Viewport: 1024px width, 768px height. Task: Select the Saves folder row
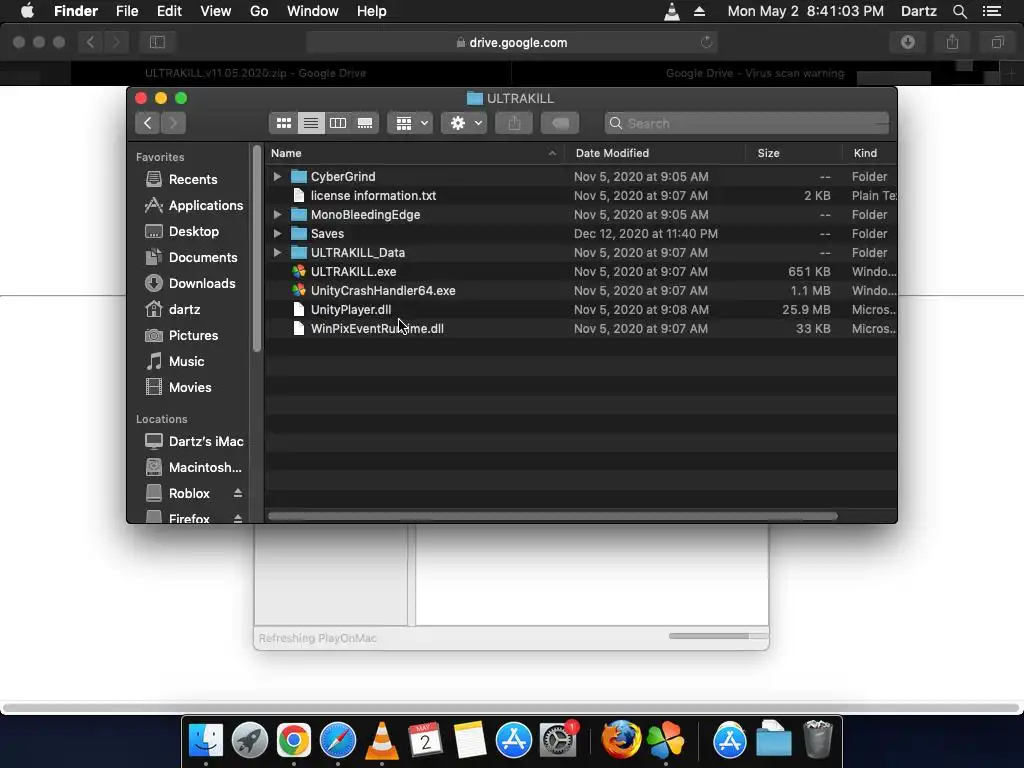click(x=581, y=233)
